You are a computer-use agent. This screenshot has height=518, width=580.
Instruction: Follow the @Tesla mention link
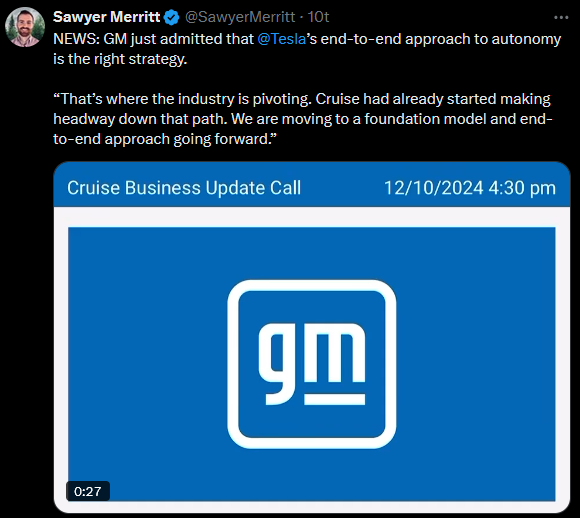coord(281,39)
